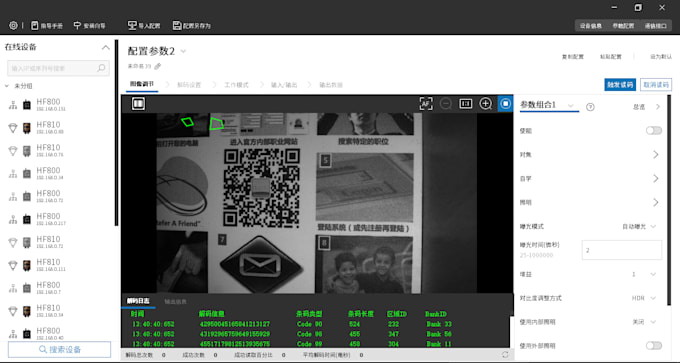
Task: Click the 粘贴配置 paste configuration link
Action: point(611,57)
